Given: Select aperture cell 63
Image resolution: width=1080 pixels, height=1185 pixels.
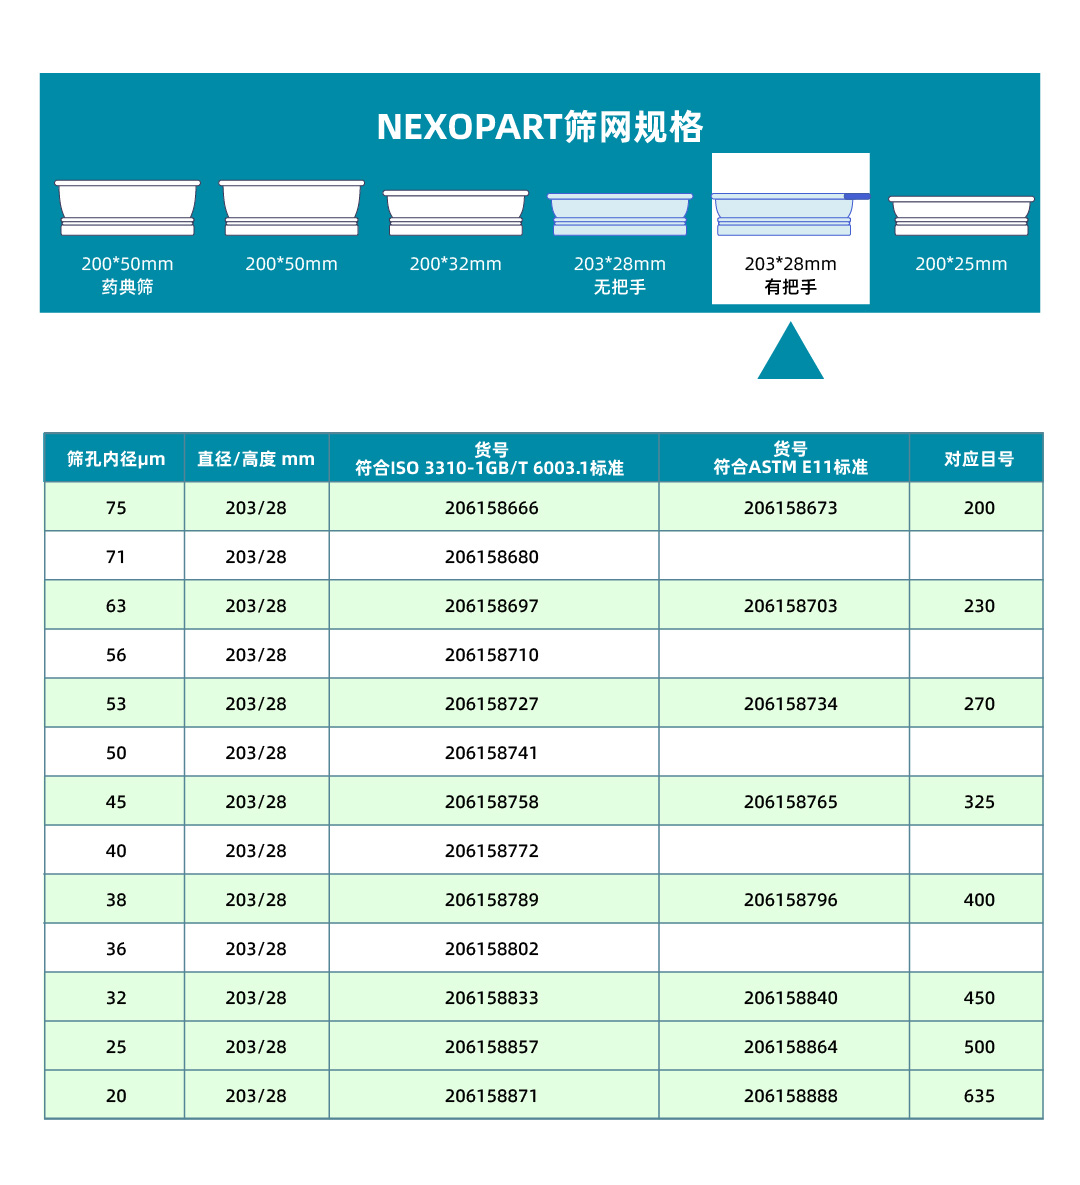Looking at the screenshot, I should 116,606.
